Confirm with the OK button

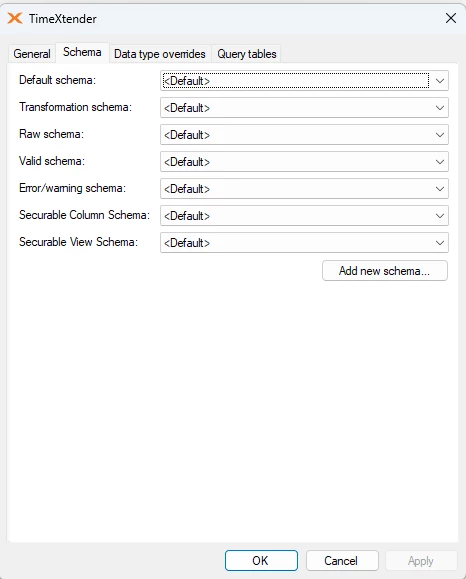tap(261, 561)
